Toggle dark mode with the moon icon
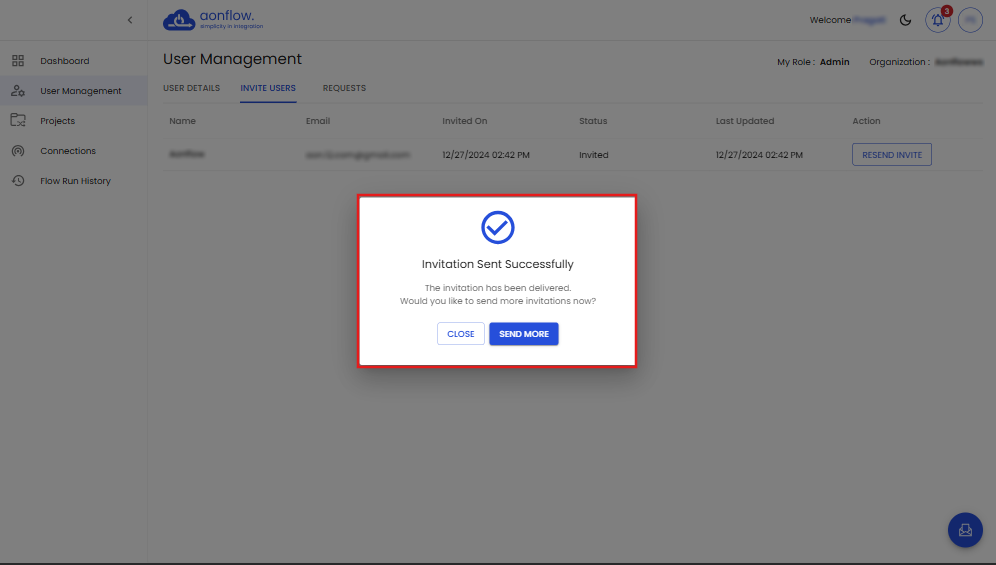996x565 pixels. pos(906,20)
